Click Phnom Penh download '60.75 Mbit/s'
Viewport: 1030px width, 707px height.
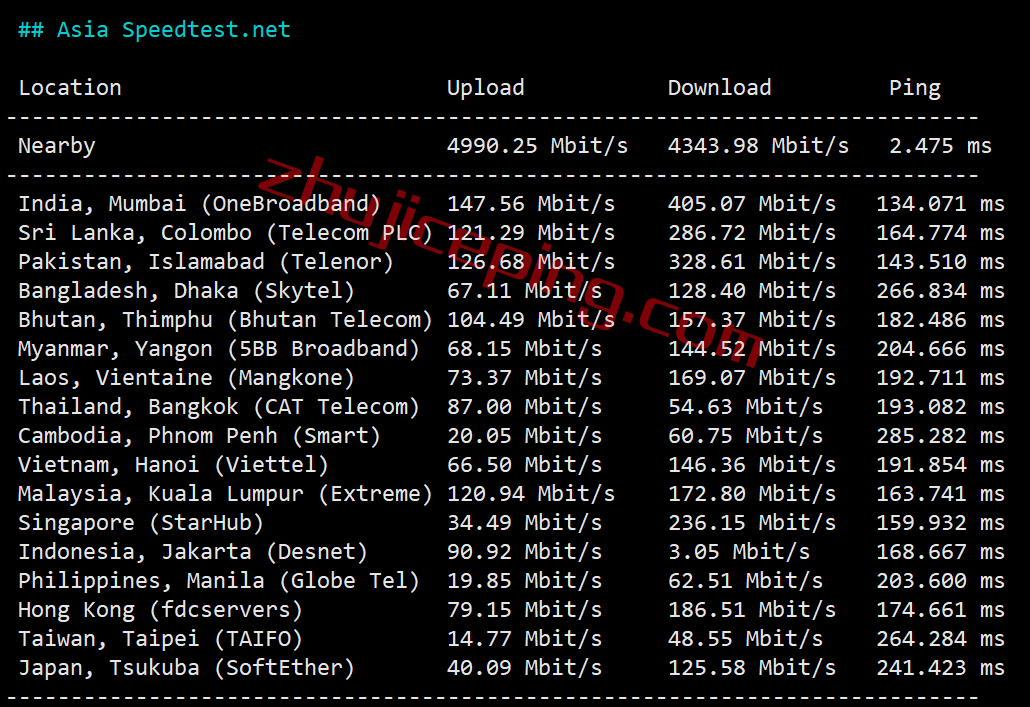coord(745,435)
